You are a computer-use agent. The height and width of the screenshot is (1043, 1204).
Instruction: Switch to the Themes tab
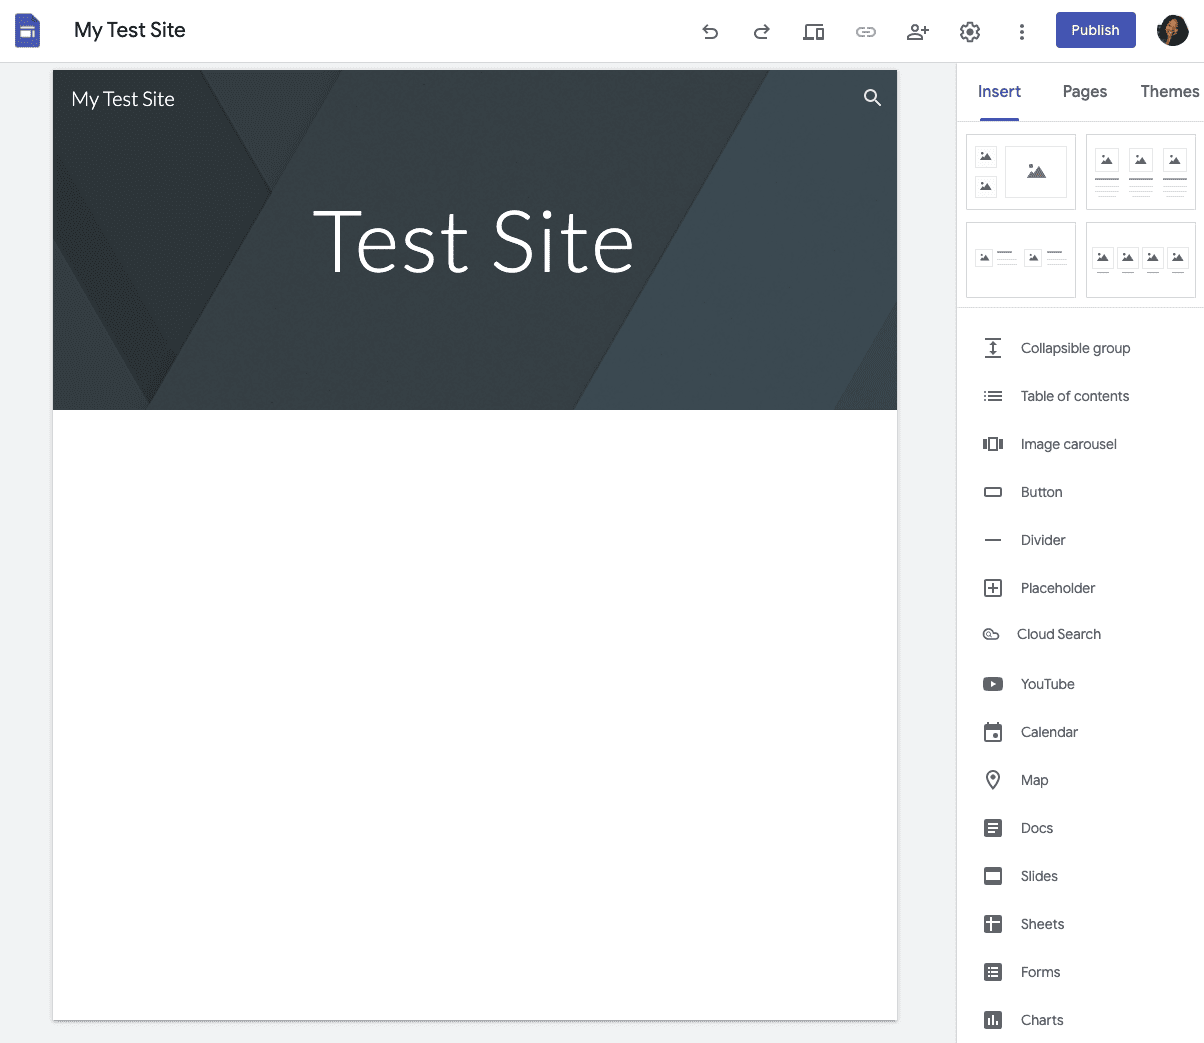[x=1169, y=91]
